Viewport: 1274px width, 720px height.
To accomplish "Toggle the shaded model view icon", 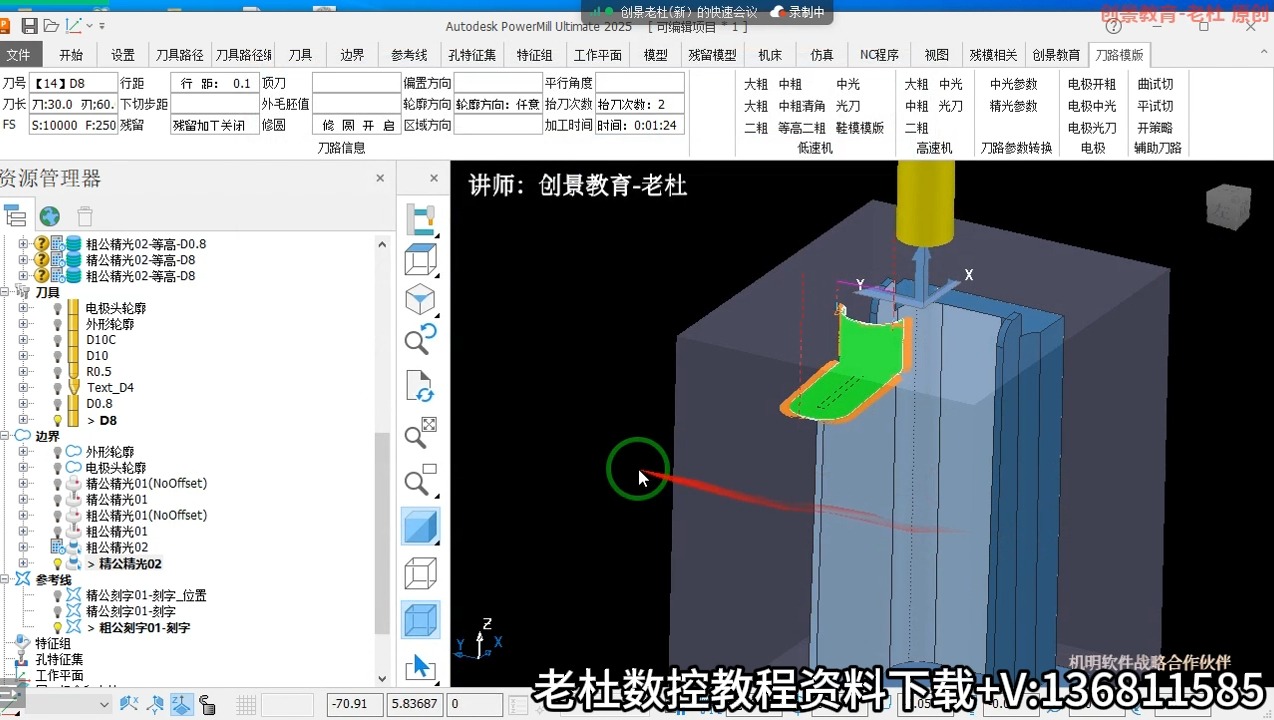I will (421, 526).
